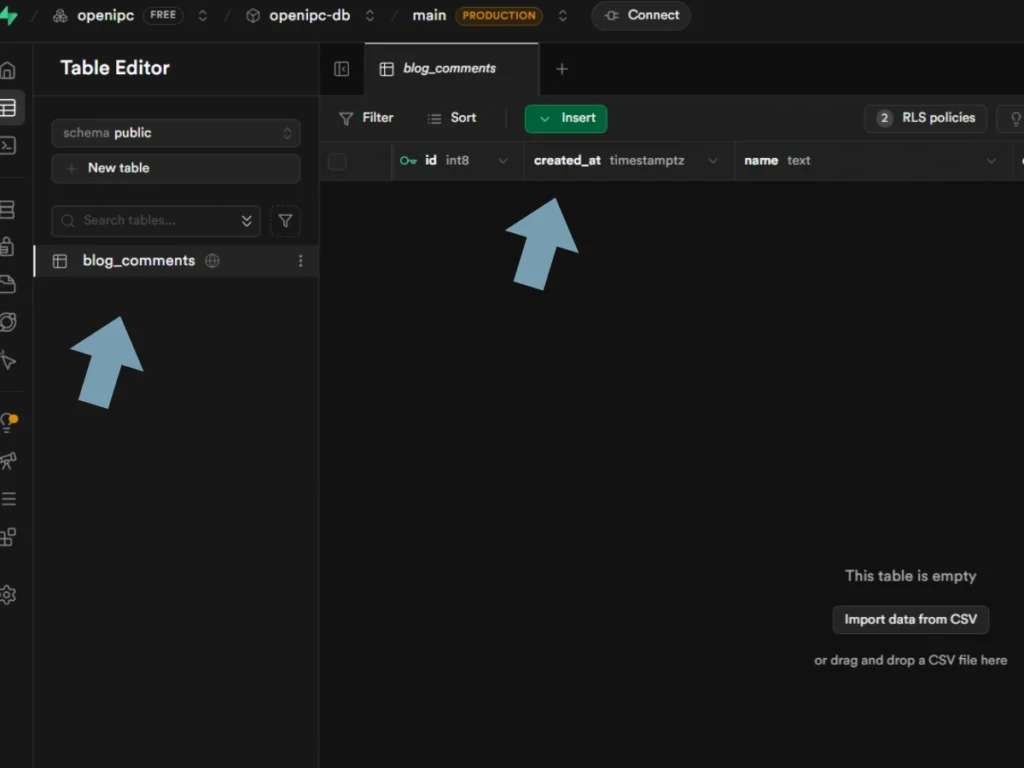The image size is (1024, 768).
Task: Open the Logs list sidebar icon
Action: pos(8,499)
